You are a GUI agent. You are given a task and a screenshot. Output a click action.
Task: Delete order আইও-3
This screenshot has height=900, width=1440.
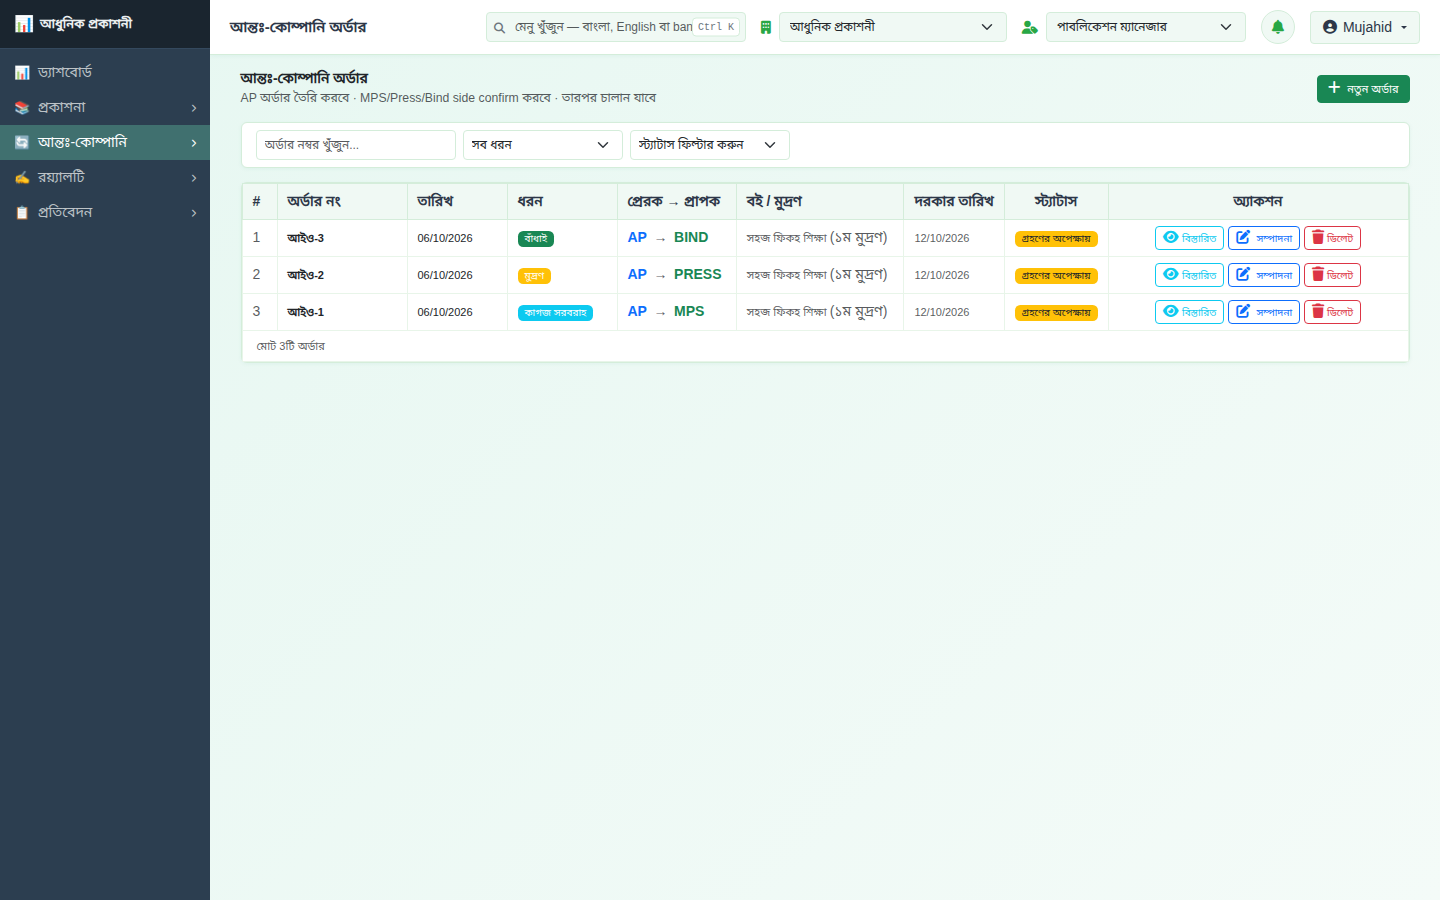tap(1332, 238)
